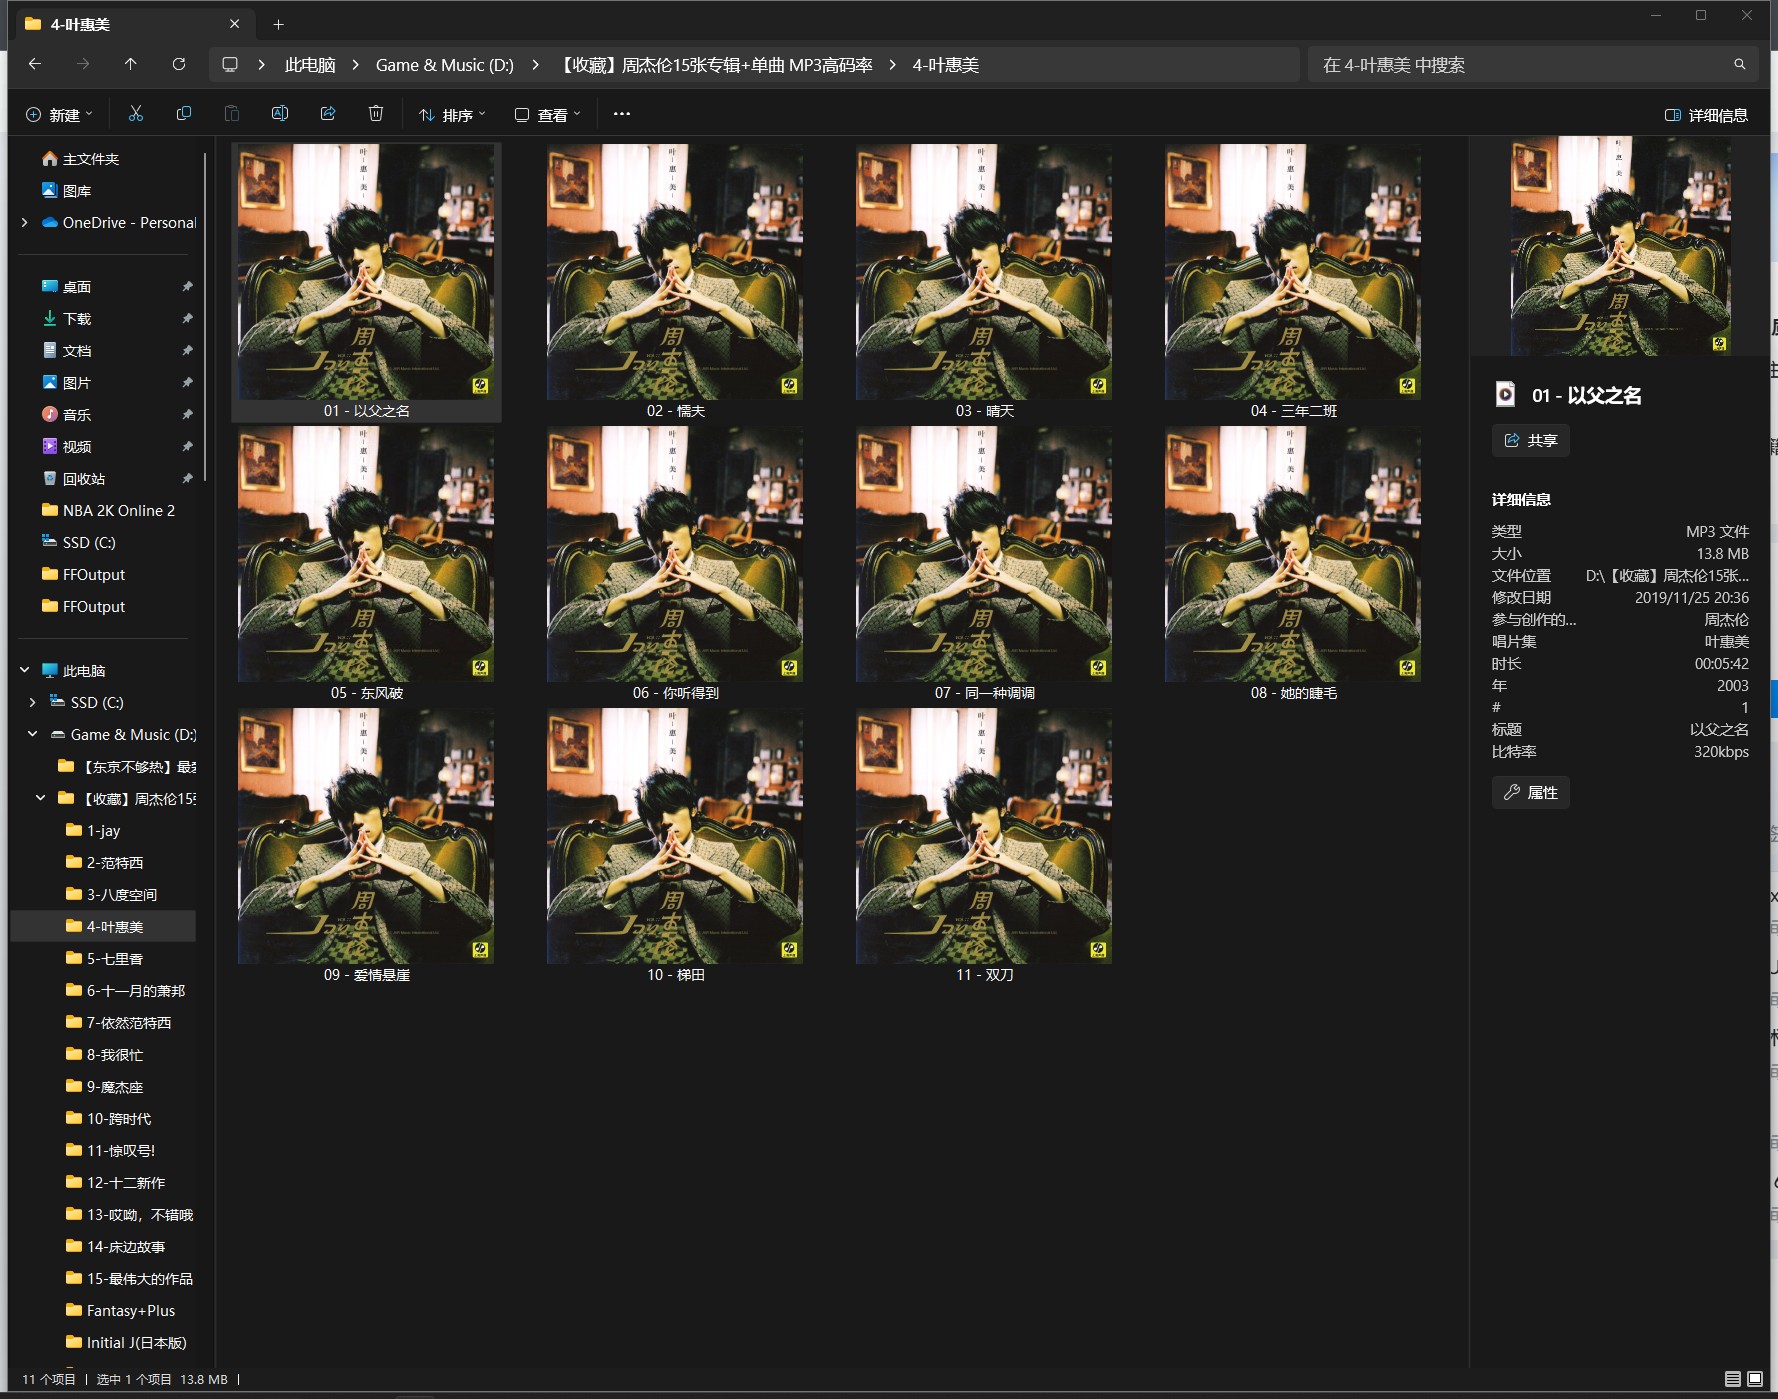Select the file 05 - 东风破

[x=366, y=564]
